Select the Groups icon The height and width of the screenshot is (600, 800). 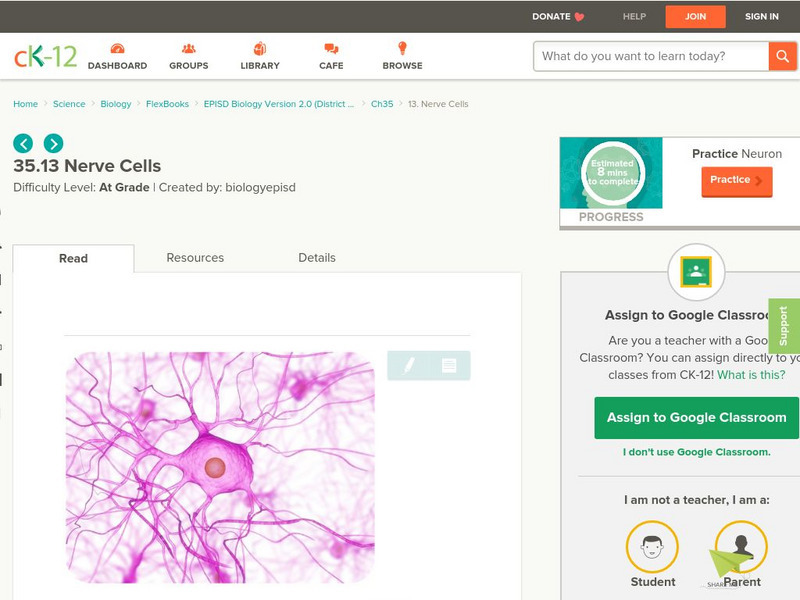(x=187, y=47)
